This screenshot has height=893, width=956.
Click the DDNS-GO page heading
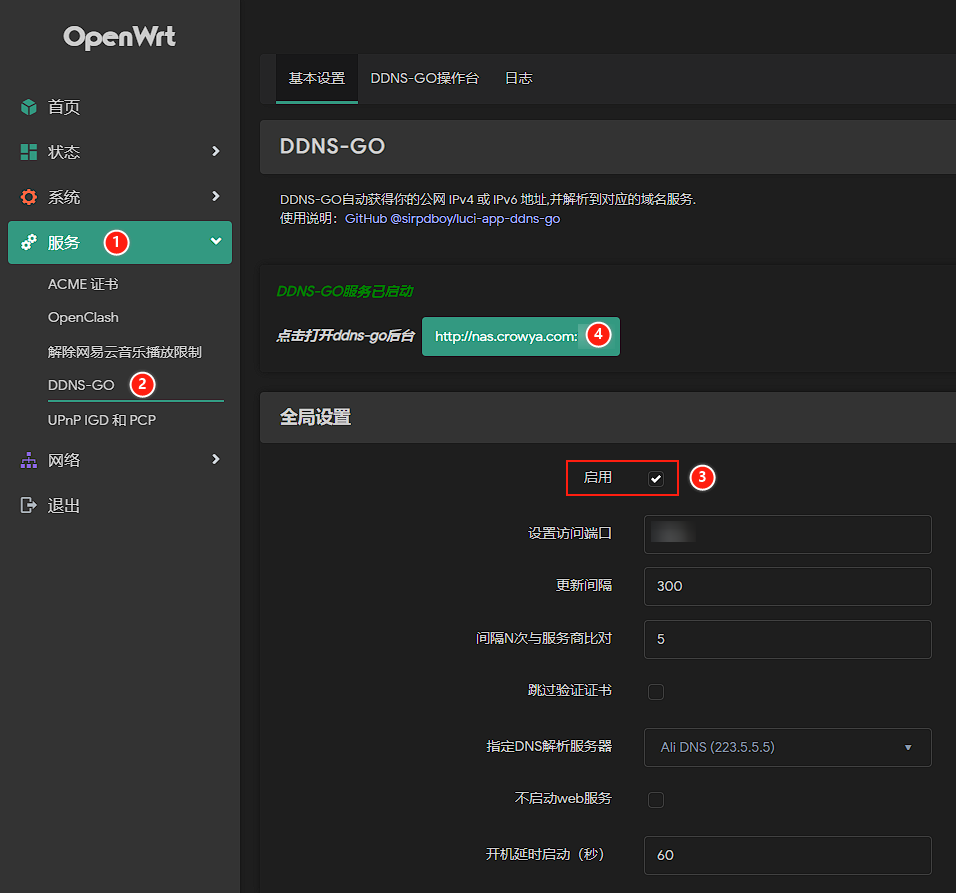[332, 146]
